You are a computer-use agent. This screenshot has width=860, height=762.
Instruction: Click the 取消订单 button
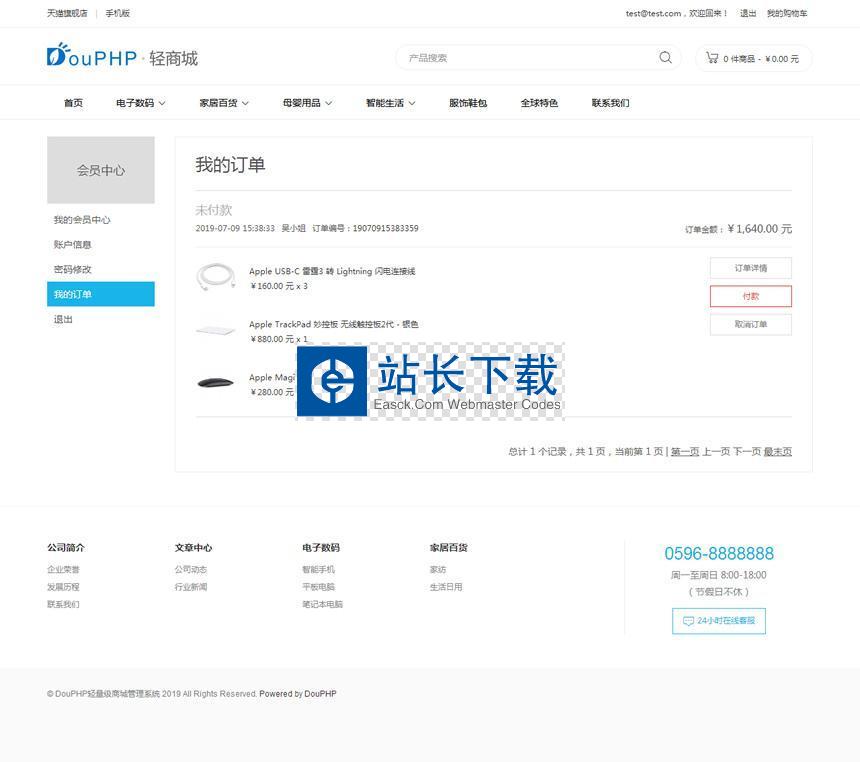750,324
